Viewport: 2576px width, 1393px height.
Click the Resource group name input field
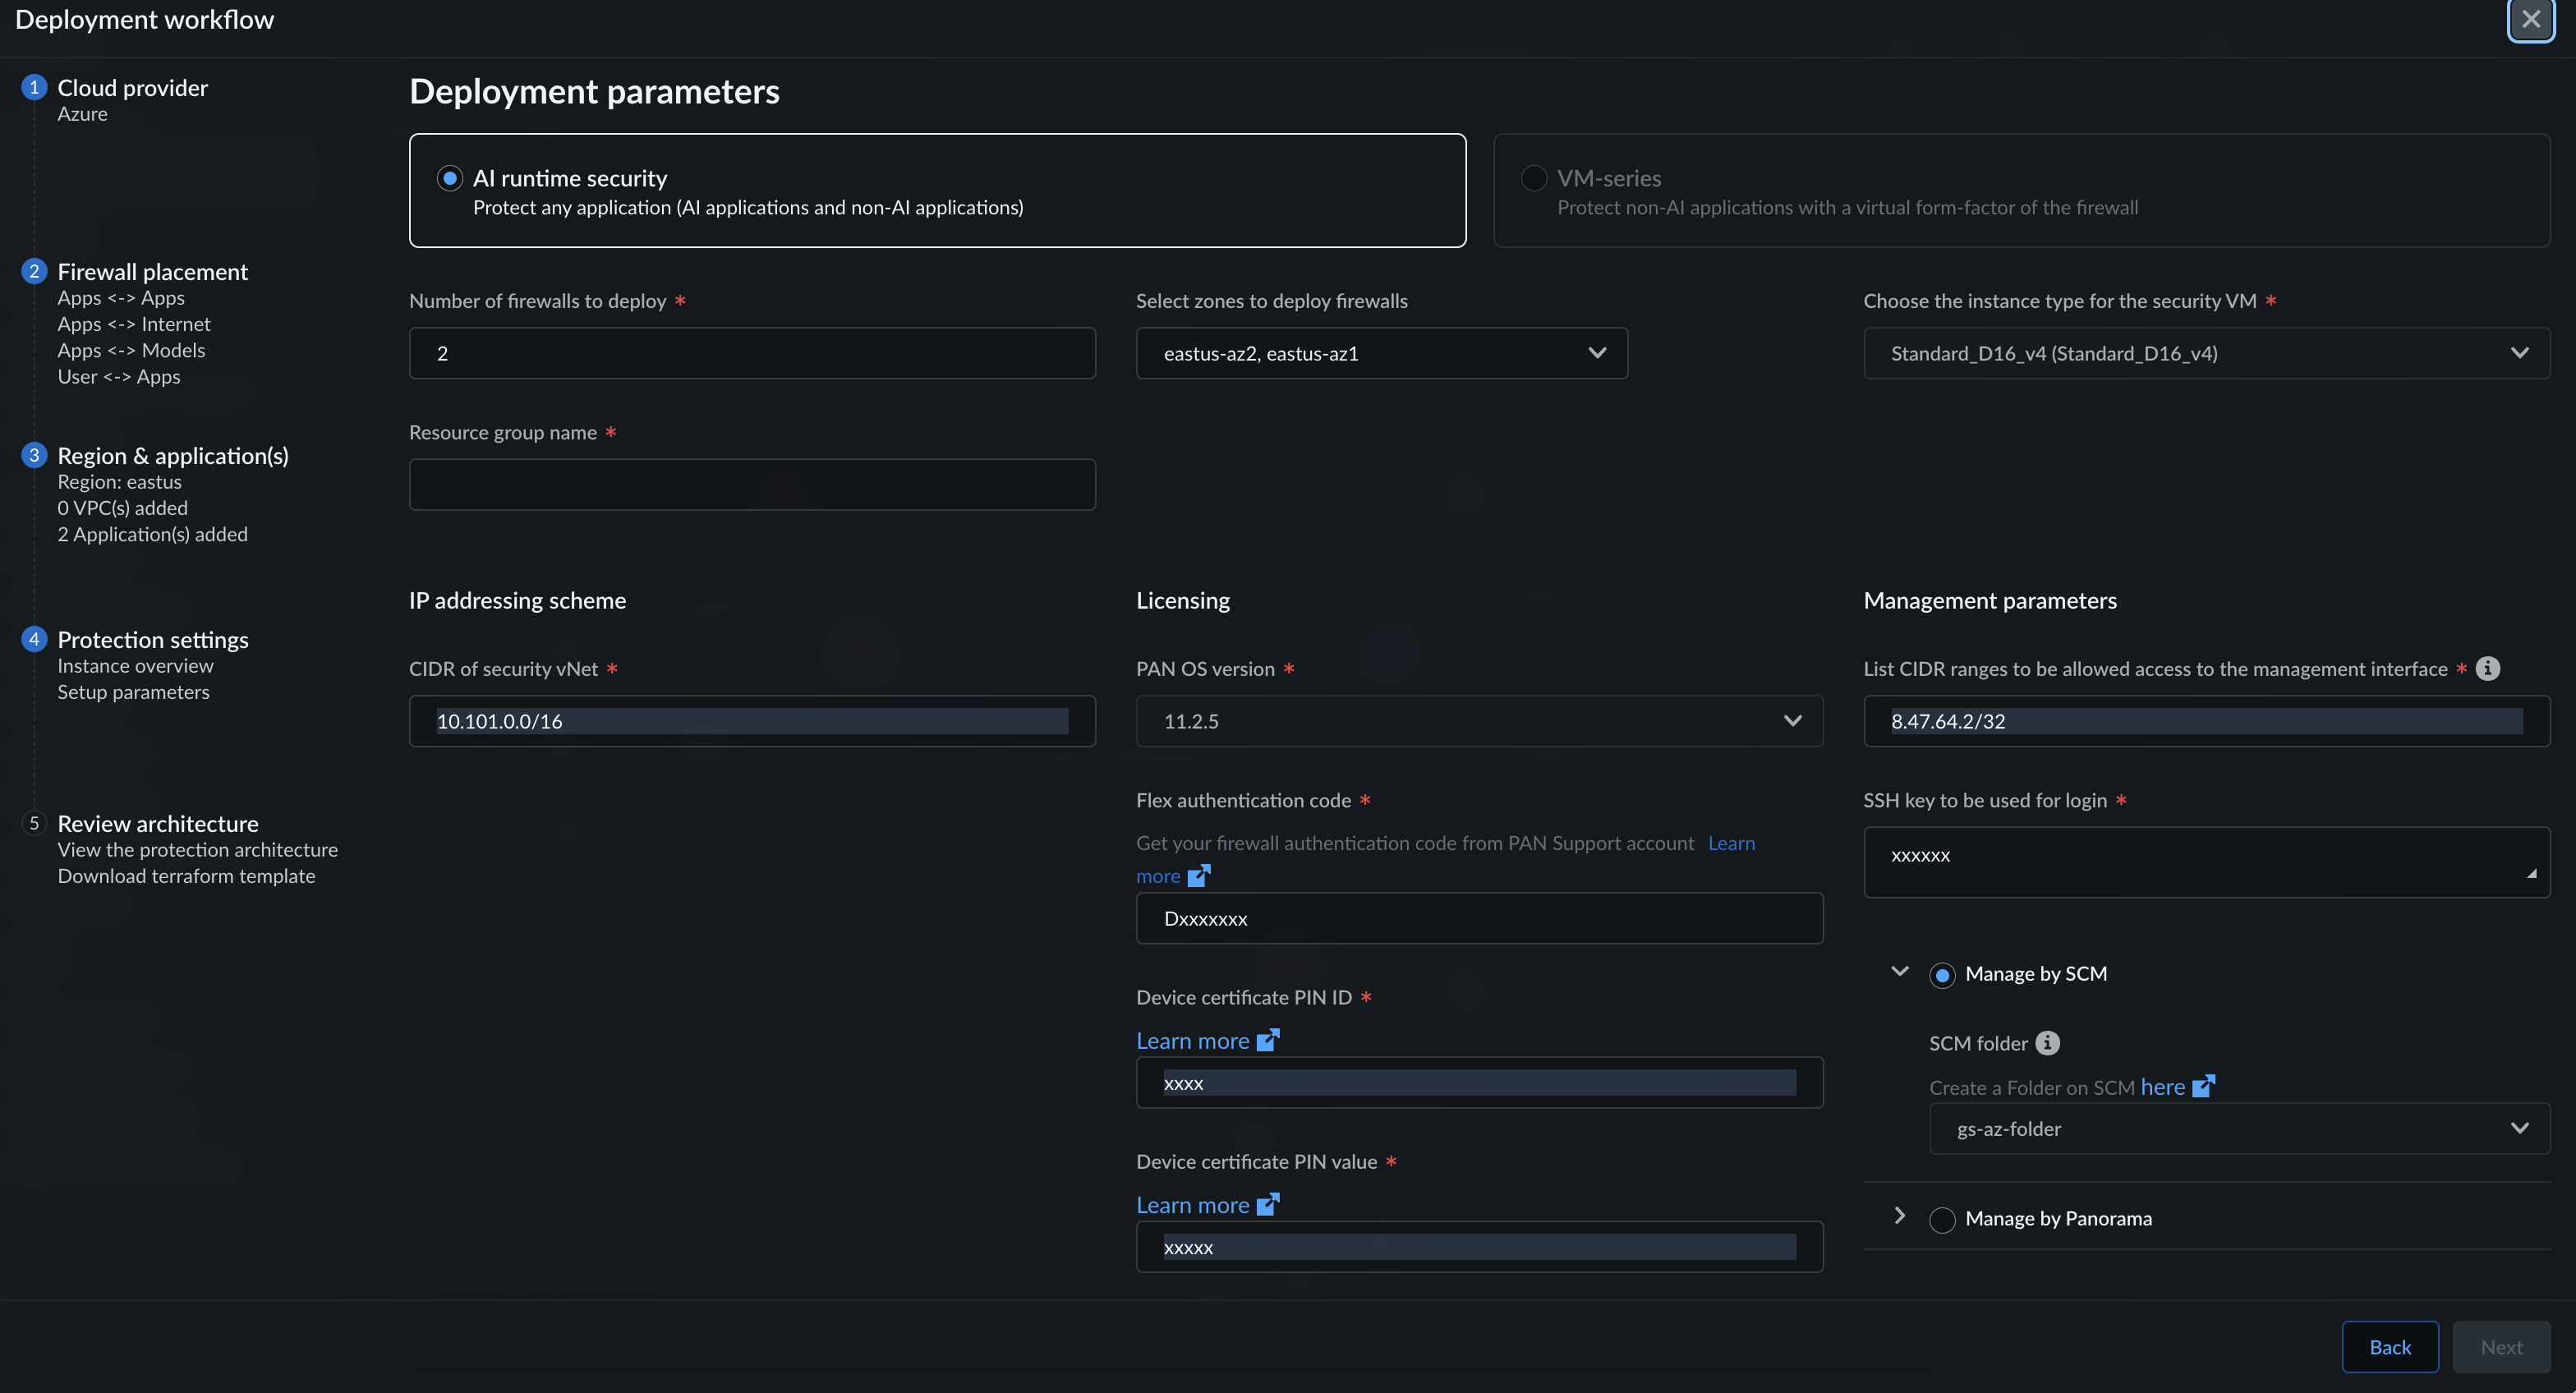752,485
